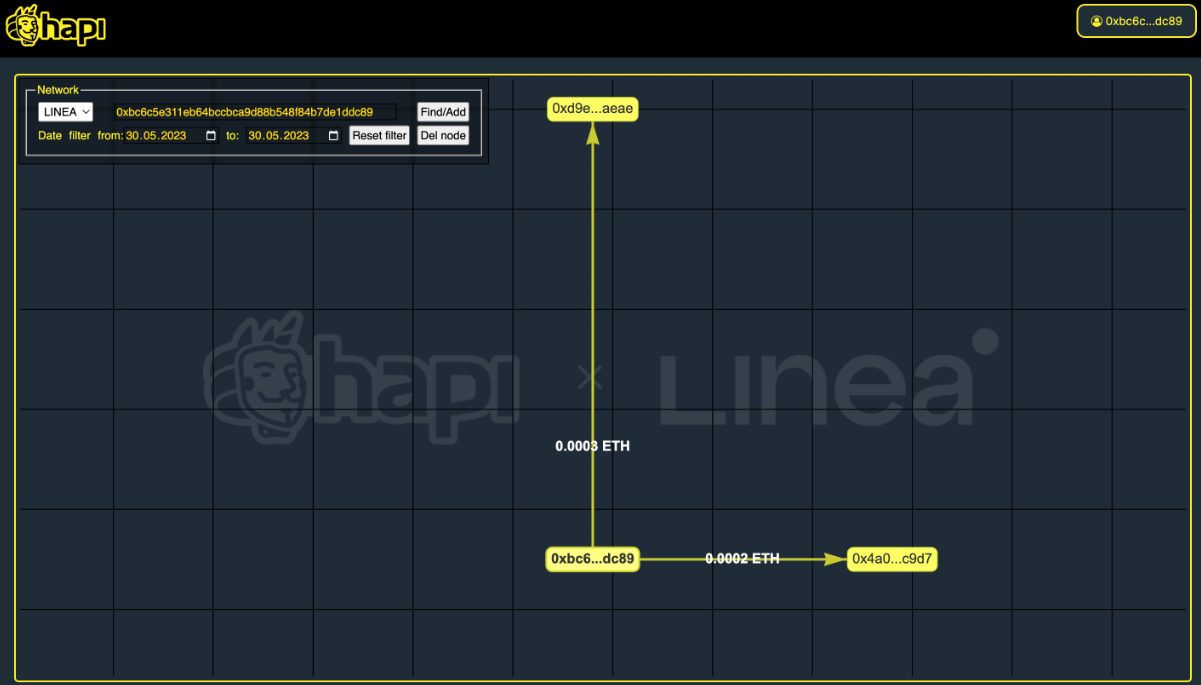Image resolution: width=1201 pixels, height=685 pixels.
Task: Click the 0.0002 ETH edge label
Action: click(x=742, y=559)
